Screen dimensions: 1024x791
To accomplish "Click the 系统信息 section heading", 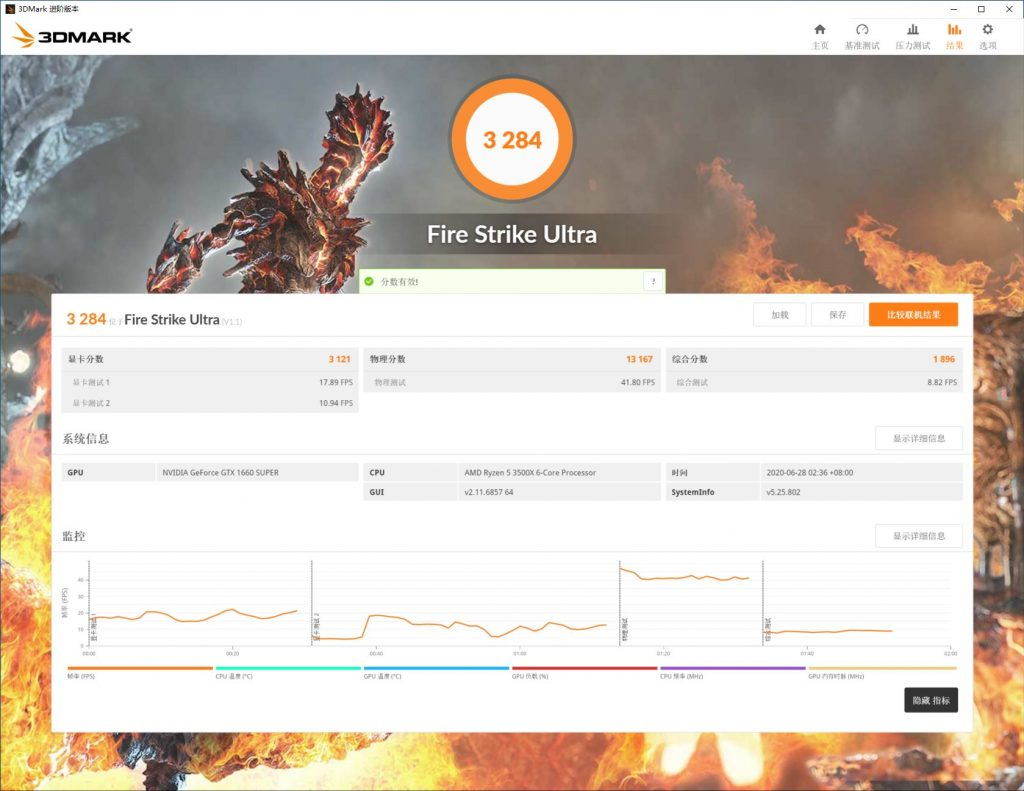I will [x=86, y=438].
